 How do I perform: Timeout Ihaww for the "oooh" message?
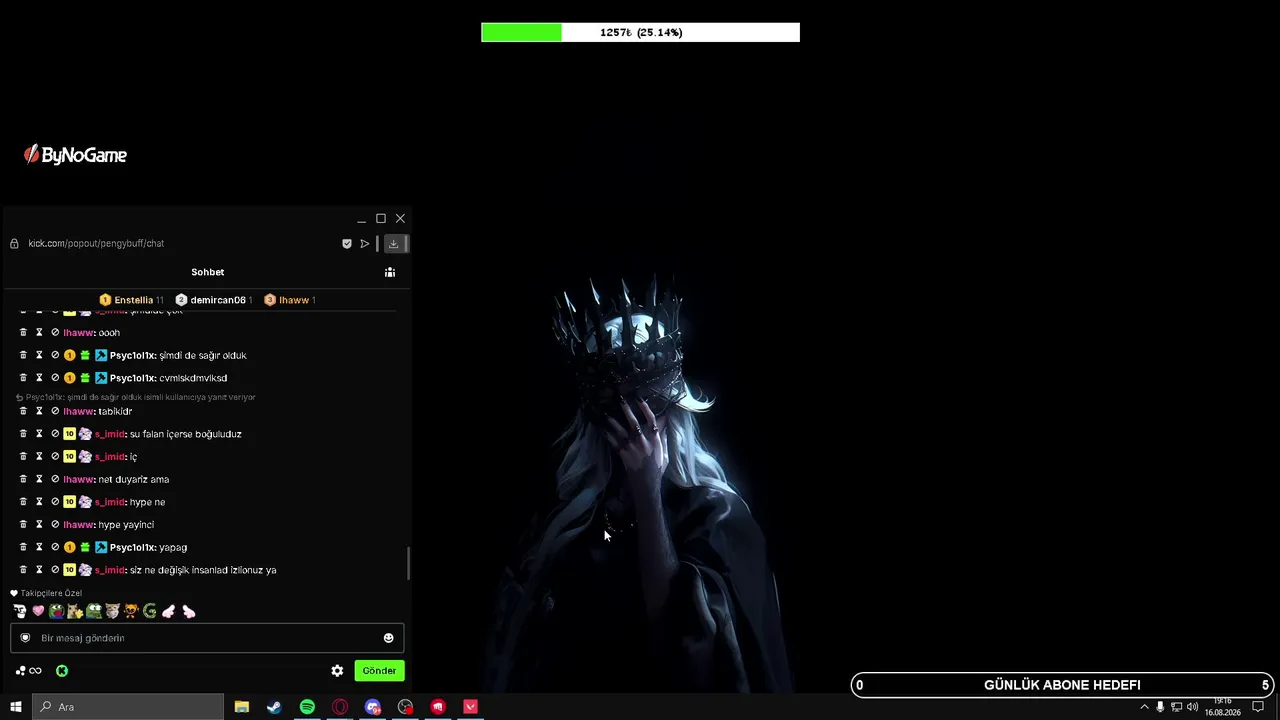coord(40,332)
